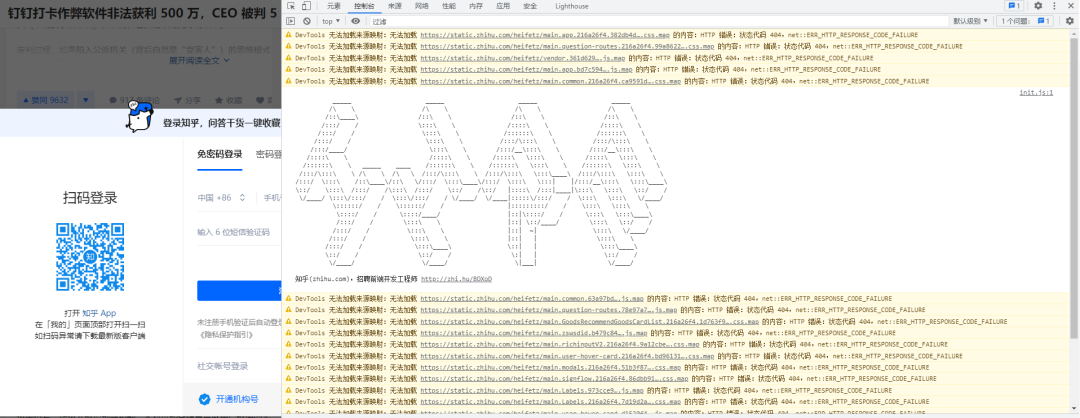1080x418 pixels.
Task: Open the 内存 tab
Action: tap(476, 6)
